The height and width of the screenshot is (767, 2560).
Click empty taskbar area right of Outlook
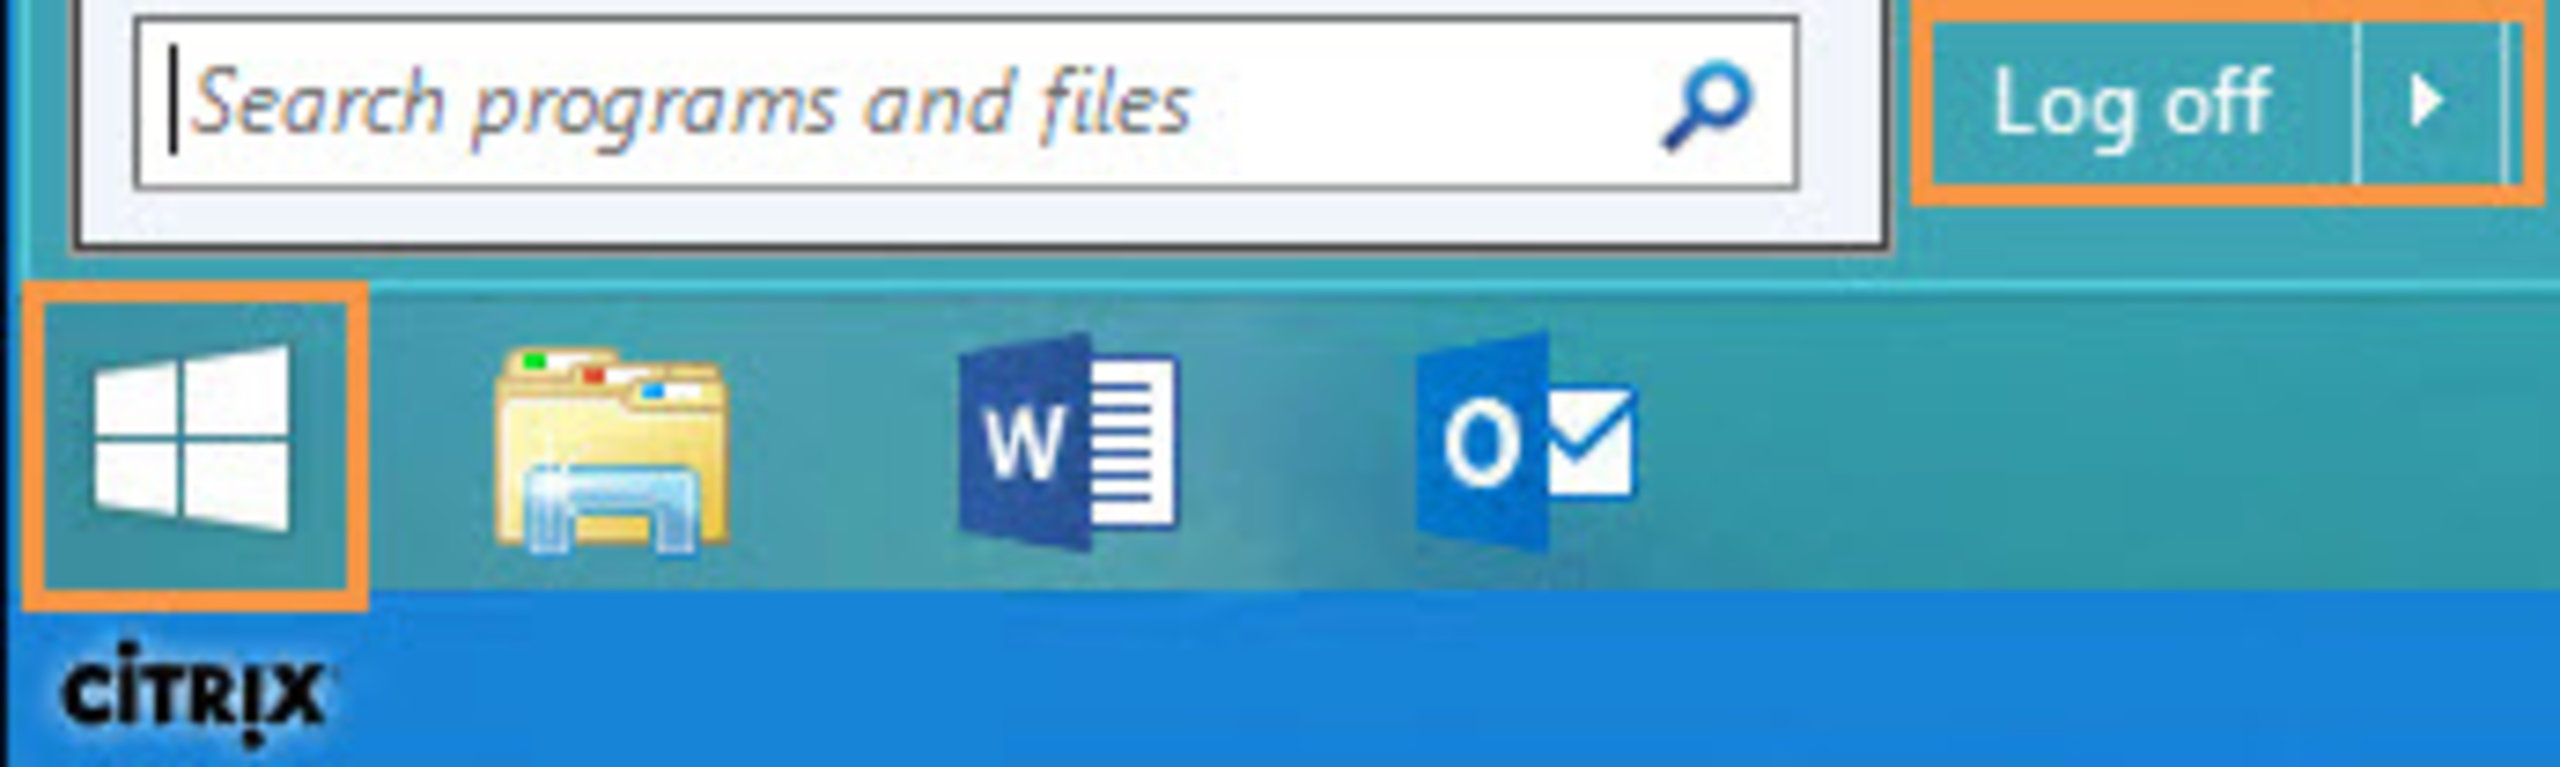click(x=2100, y=445)
